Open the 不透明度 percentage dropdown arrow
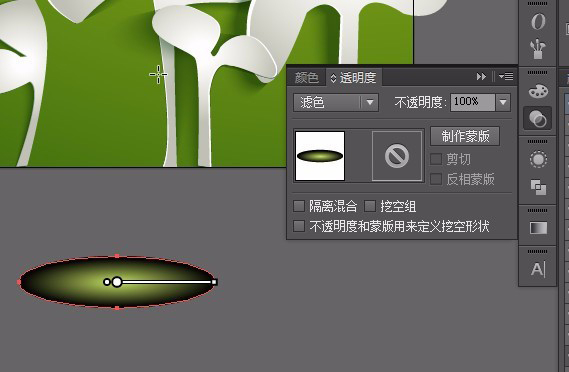Viewport: 569px width, 372px height. click(503, 102)
